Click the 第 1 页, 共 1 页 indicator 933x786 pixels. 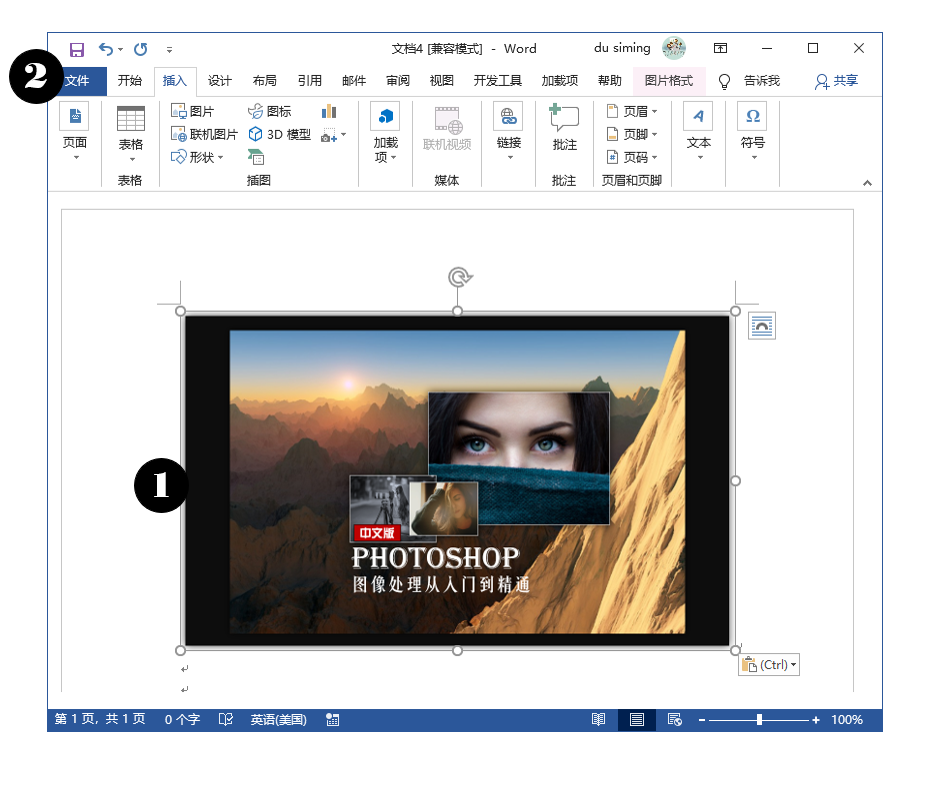(100, 719)
